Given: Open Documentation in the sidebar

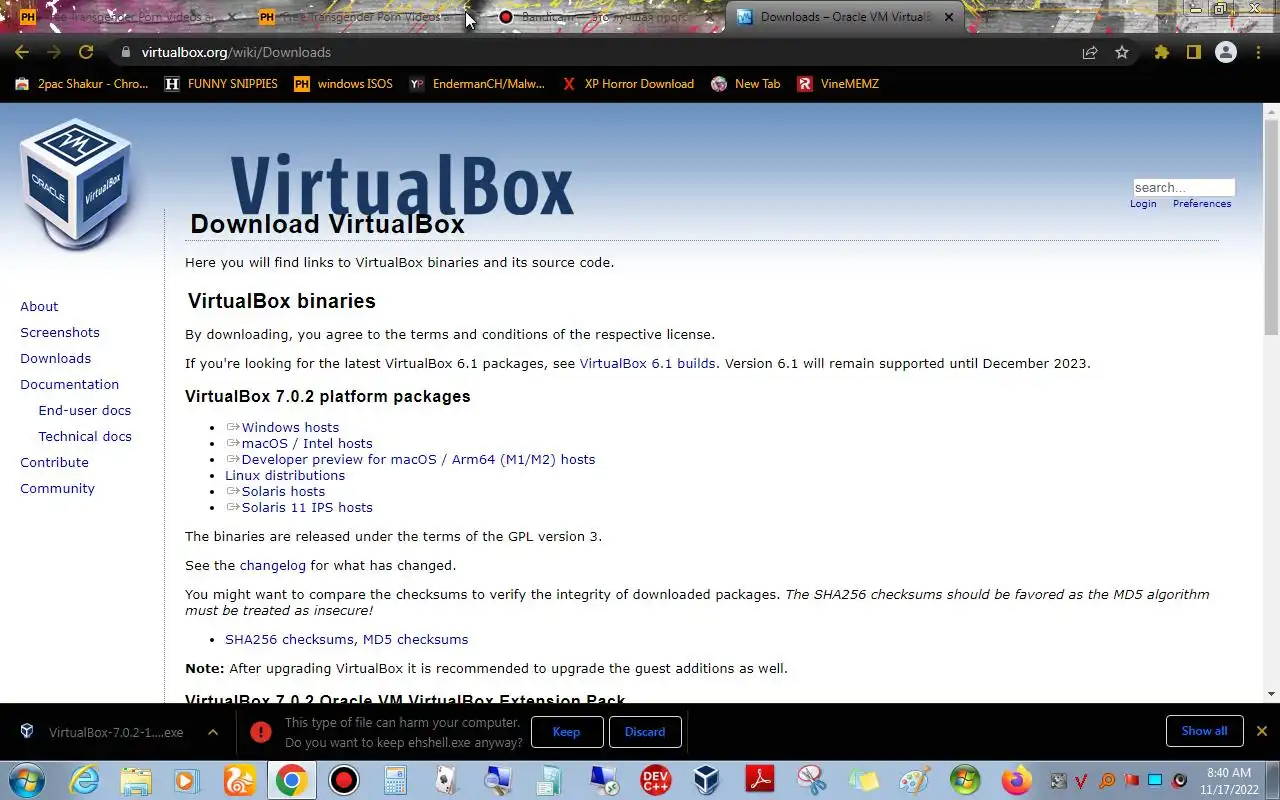Looking at the screenshot, I should coord(69,384).
